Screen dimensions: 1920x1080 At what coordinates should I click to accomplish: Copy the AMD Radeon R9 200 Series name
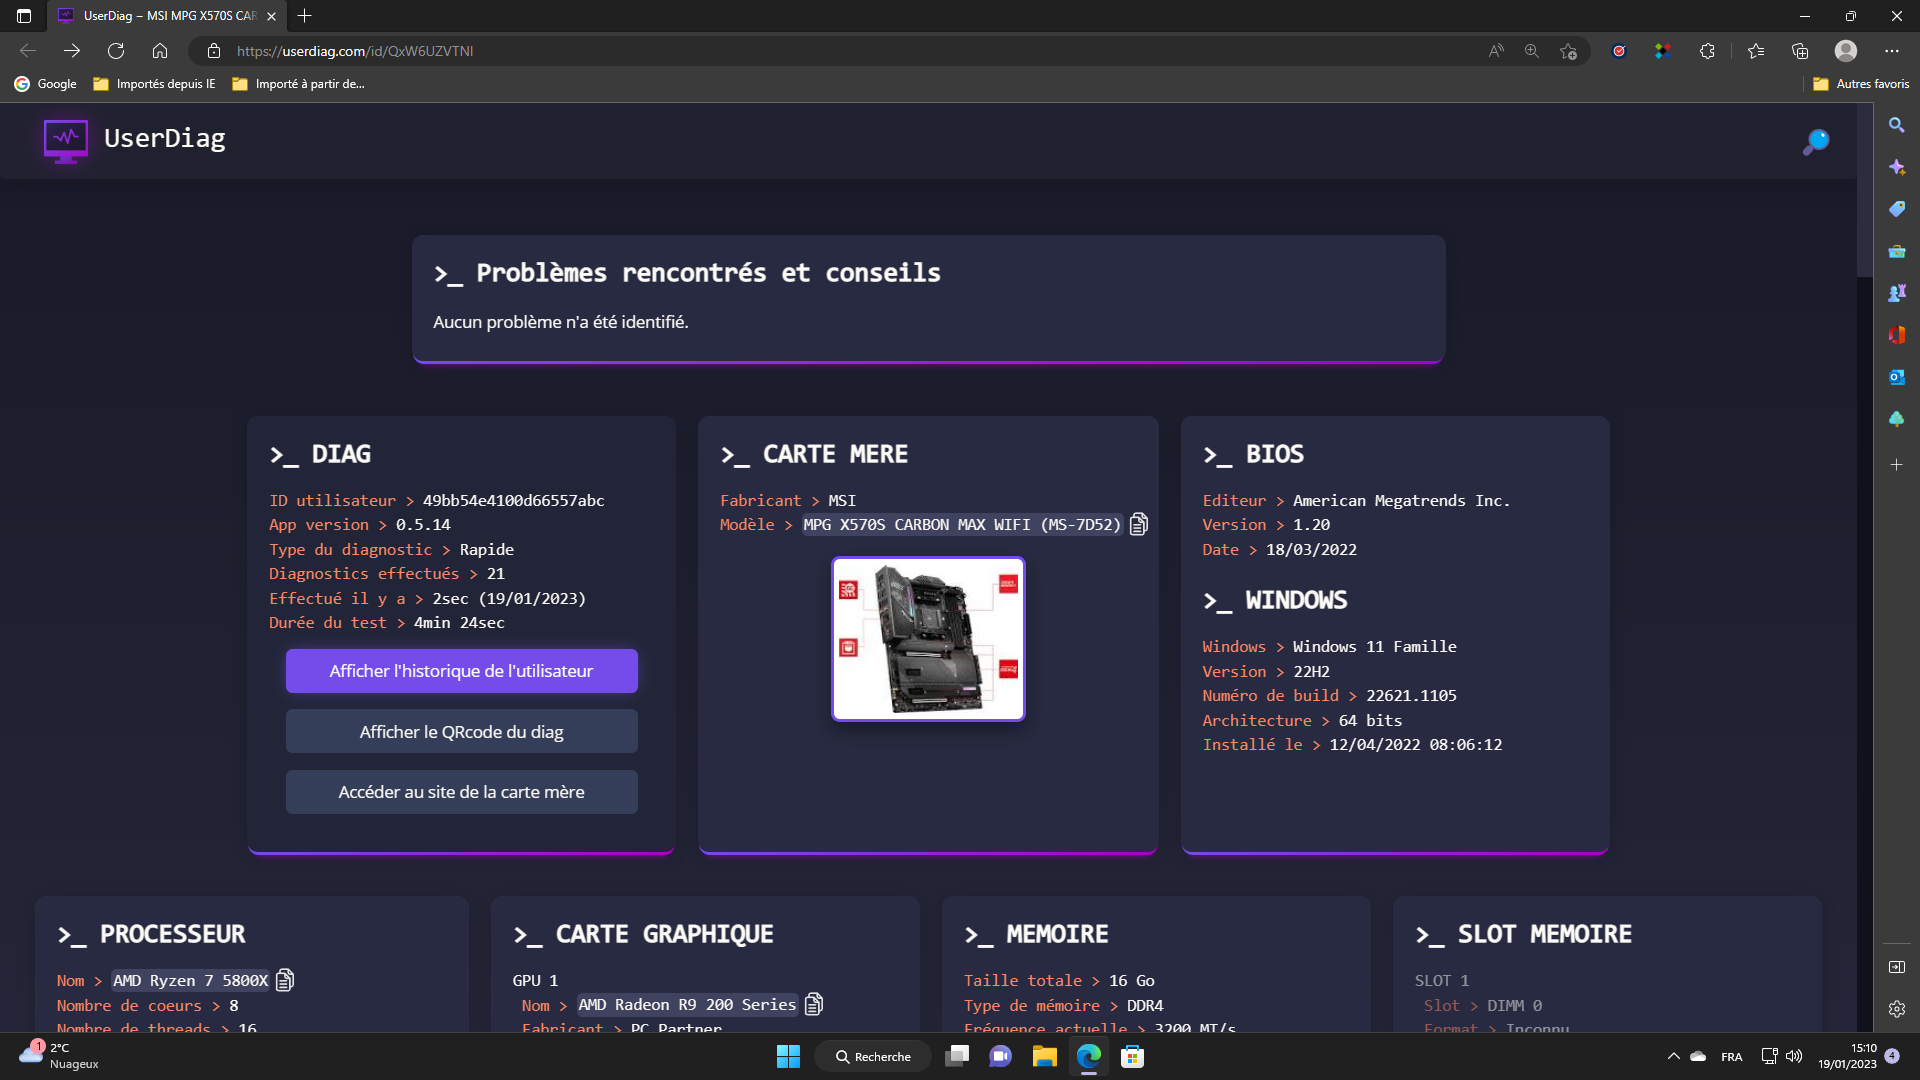point(814,1004)
